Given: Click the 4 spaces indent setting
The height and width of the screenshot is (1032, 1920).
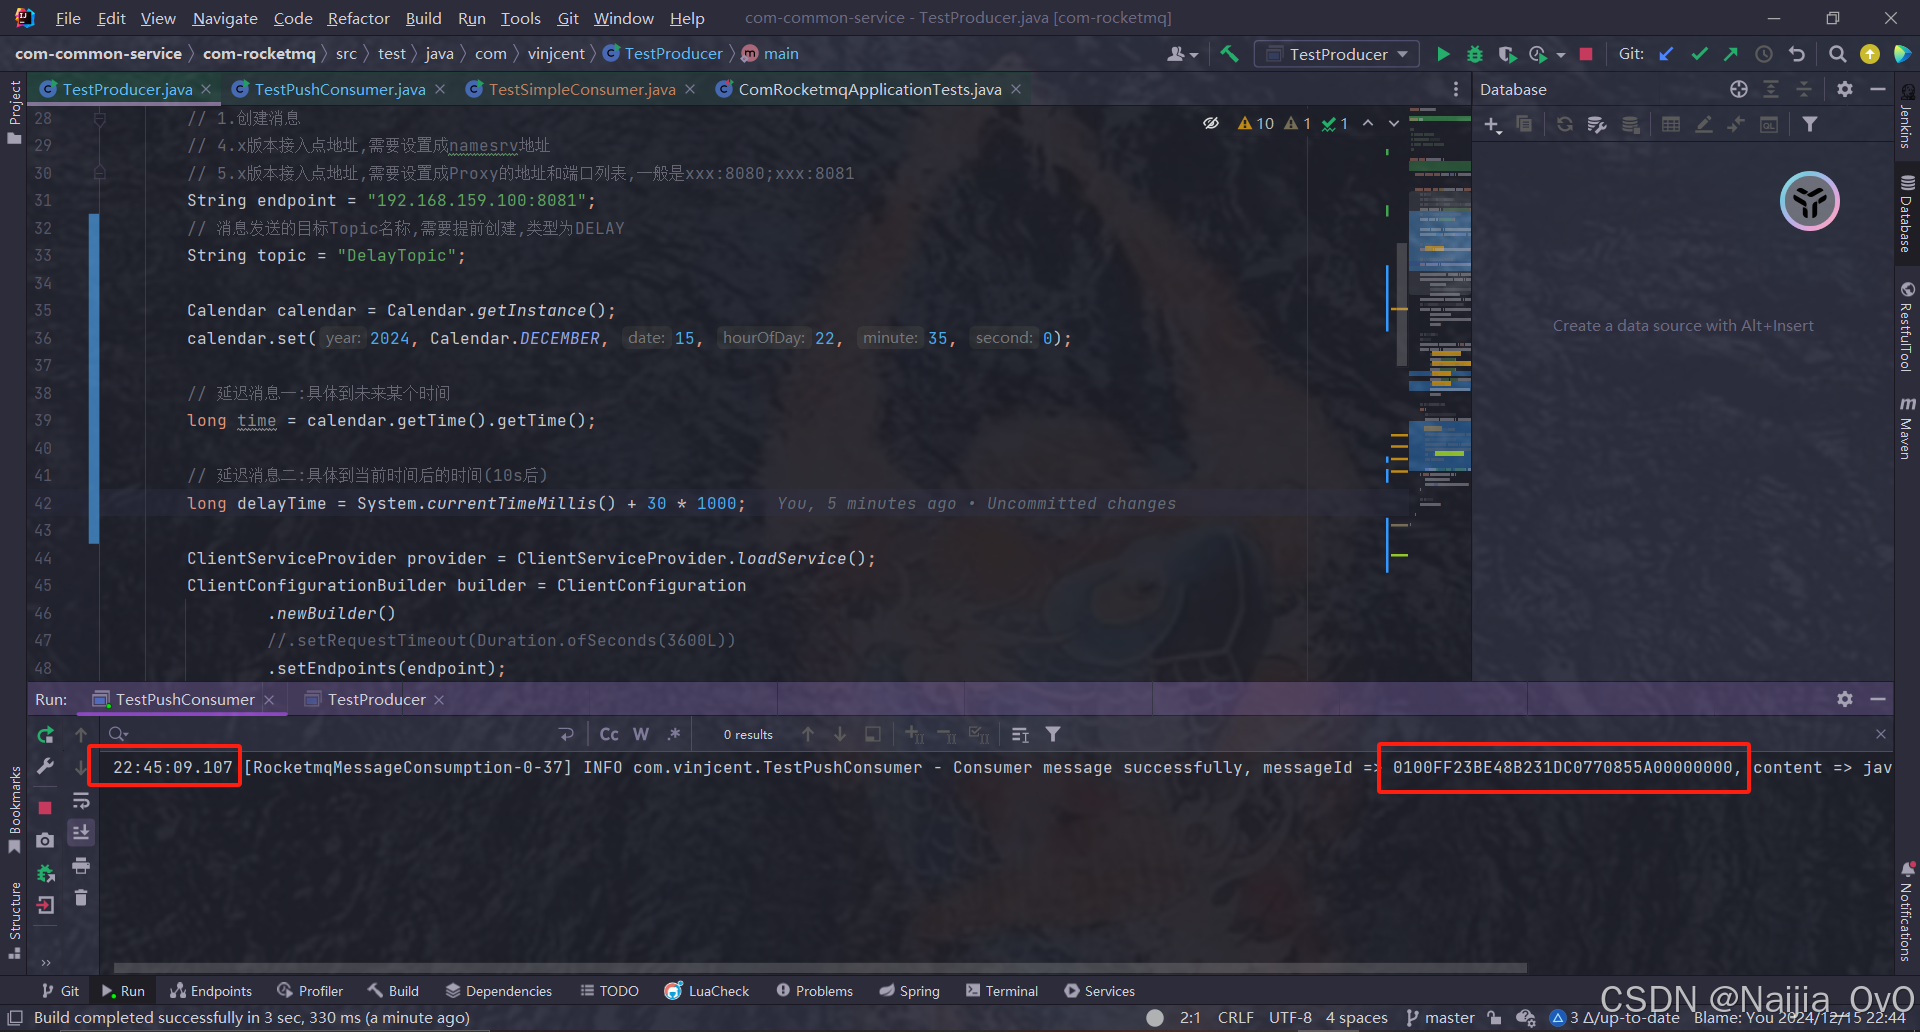Looking at the screenshot, I should tap(1356, 1018).
